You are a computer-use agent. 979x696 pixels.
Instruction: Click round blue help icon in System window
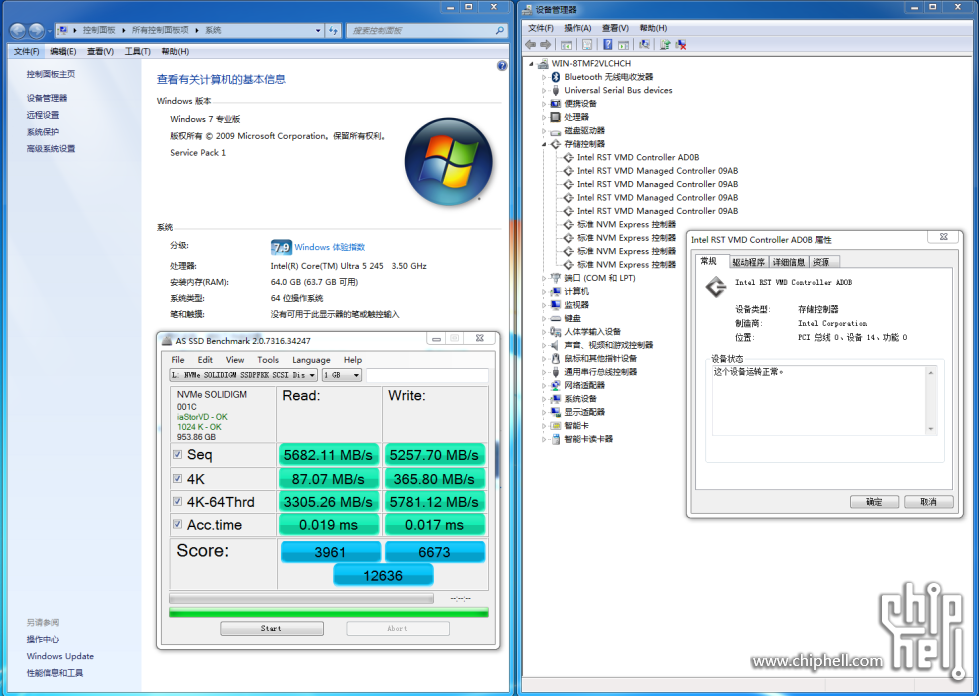coord(502,66)
